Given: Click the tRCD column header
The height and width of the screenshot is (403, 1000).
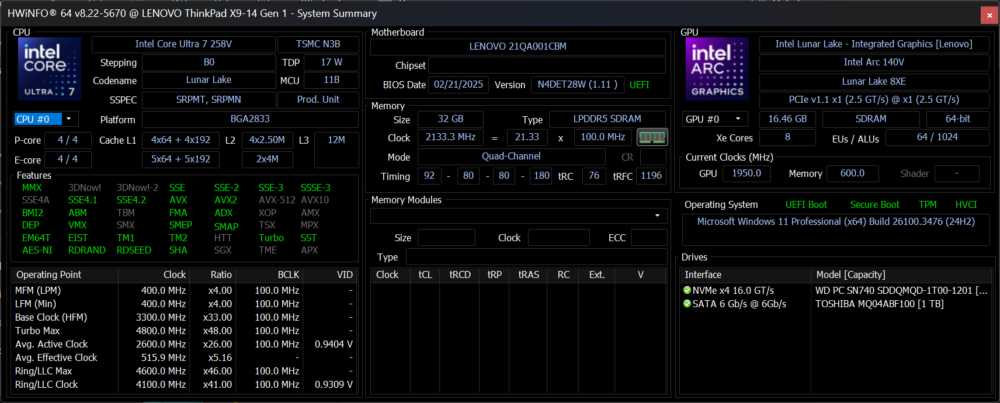Looking at the screenshot, I should click(461, 274).
